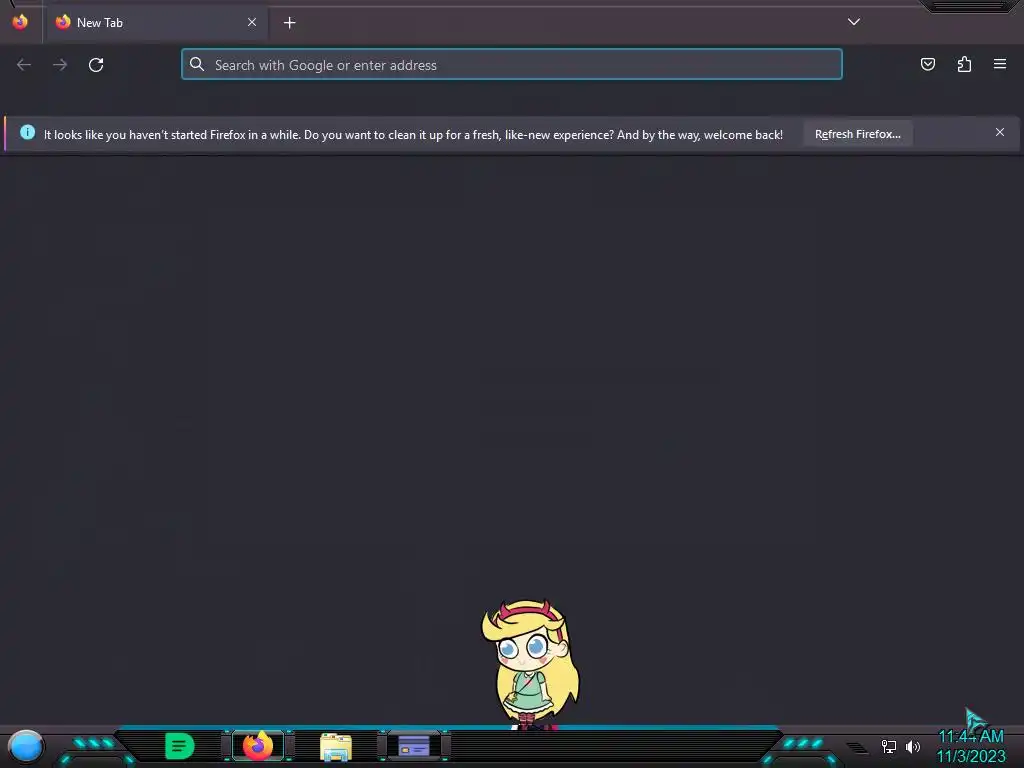Click the Refresh Firefox... button
The width and height of the screenshot is (1024, 768).
pyautogui.click(x=857, y=134)
